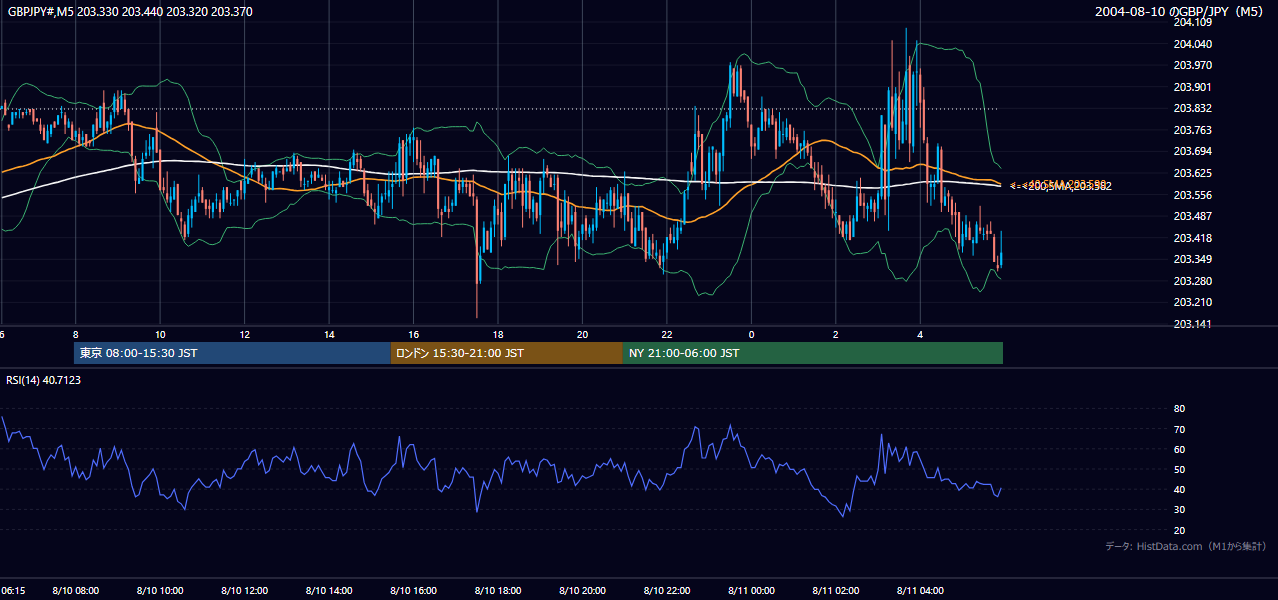Click the 8/10 16:00 time axis label
Image resolution: width=1278 pixels, height=600 pixels.
coord(414,591)
